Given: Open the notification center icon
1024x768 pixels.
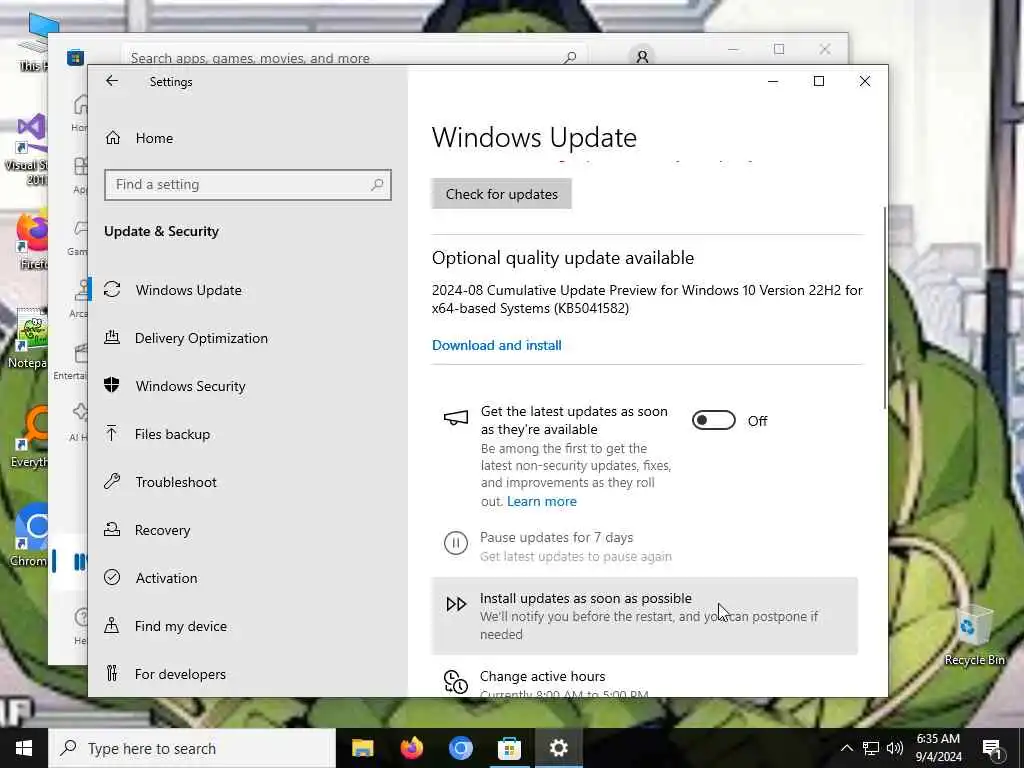Looking at the screenshot, I should pos(992,748).
